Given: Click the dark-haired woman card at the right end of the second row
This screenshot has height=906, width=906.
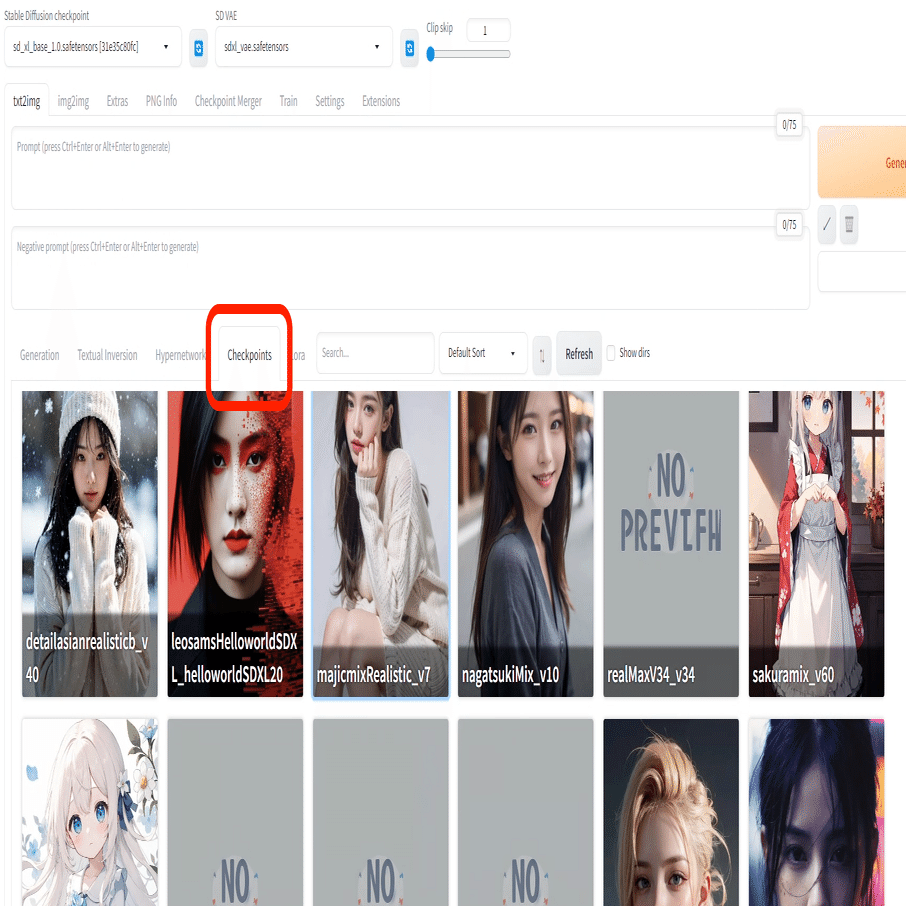Looking at the screenshot, I should tap(816, 812).
